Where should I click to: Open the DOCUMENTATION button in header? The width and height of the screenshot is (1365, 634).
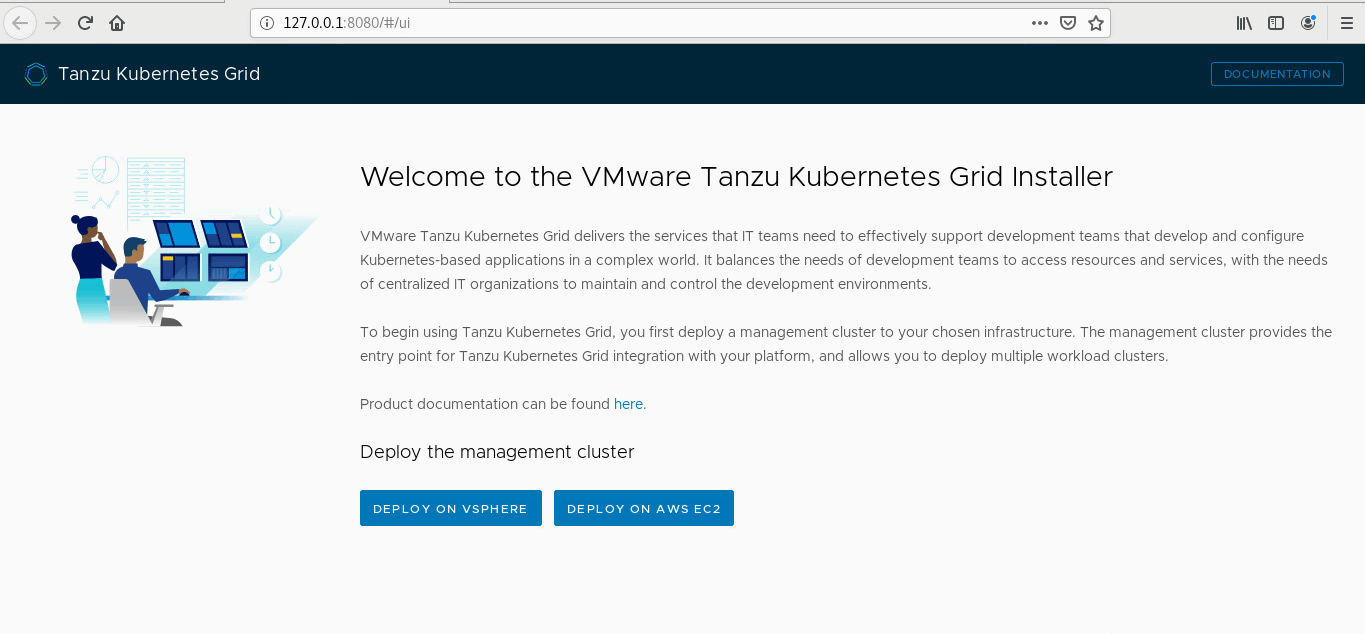[x=1277, y=74]
